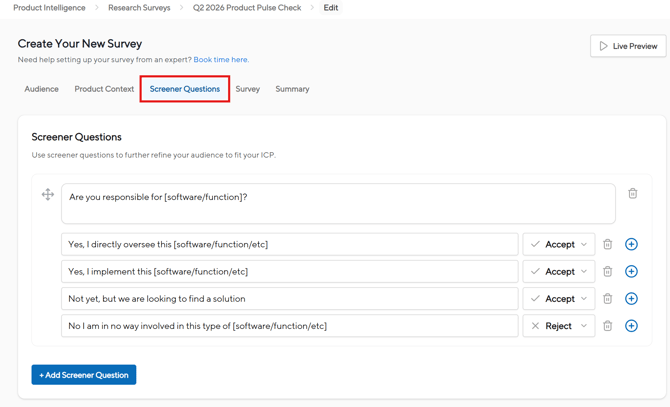This screenshot has width=670, height=407.
Task: Add answer after 'Yes, I implement this' row
Action: (631, 271)
